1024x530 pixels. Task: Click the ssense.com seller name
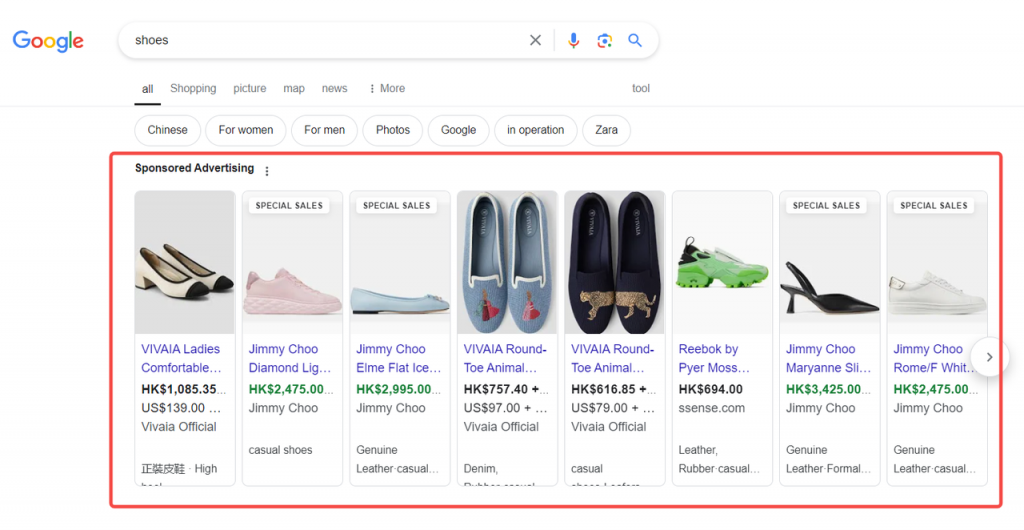(x=712, y=408)
